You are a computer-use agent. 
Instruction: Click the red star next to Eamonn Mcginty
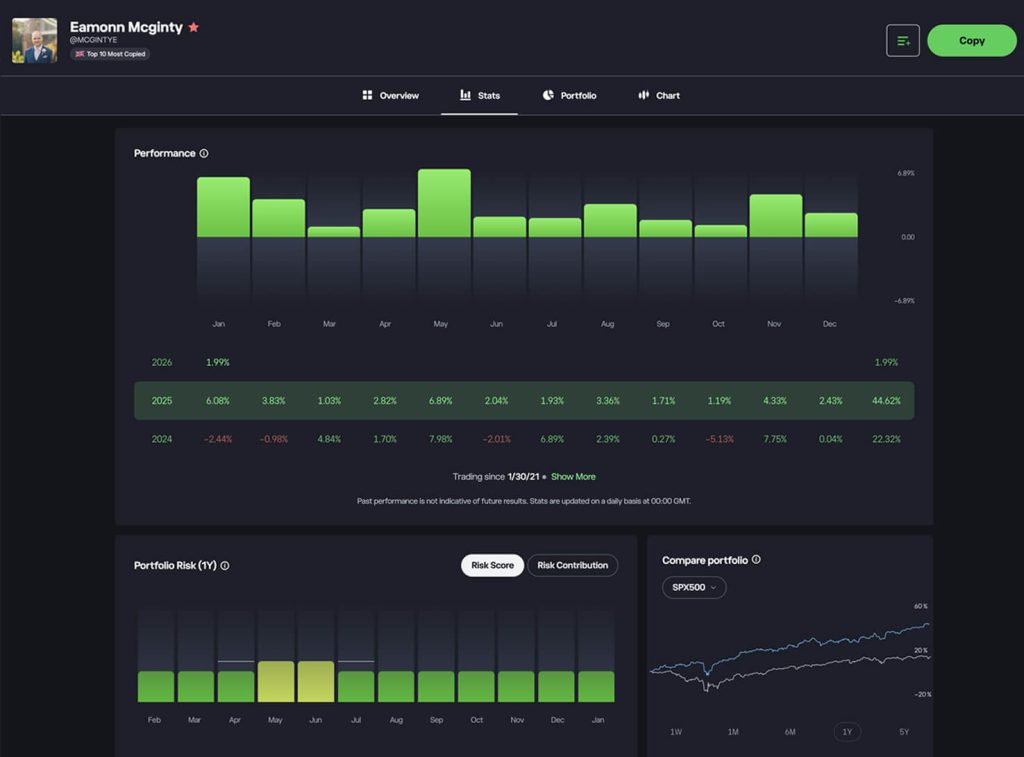pyautogui.click(x=193, y=27)
